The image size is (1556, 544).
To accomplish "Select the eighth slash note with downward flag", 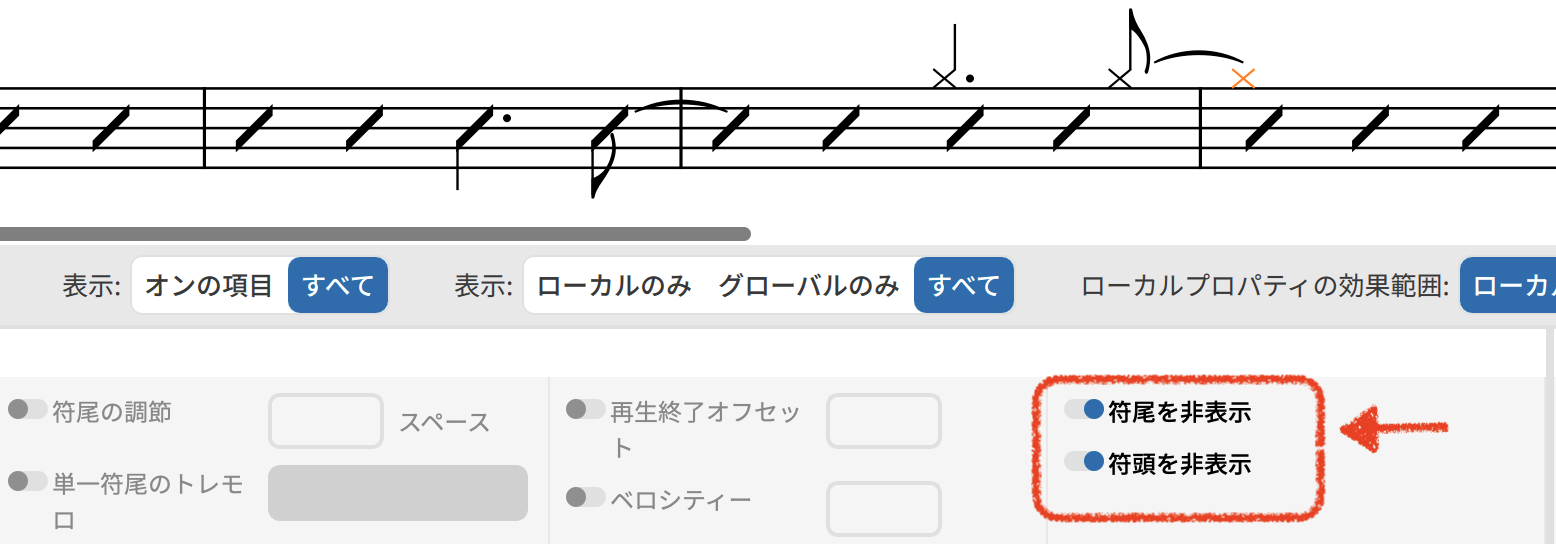I will click(608, 127).
